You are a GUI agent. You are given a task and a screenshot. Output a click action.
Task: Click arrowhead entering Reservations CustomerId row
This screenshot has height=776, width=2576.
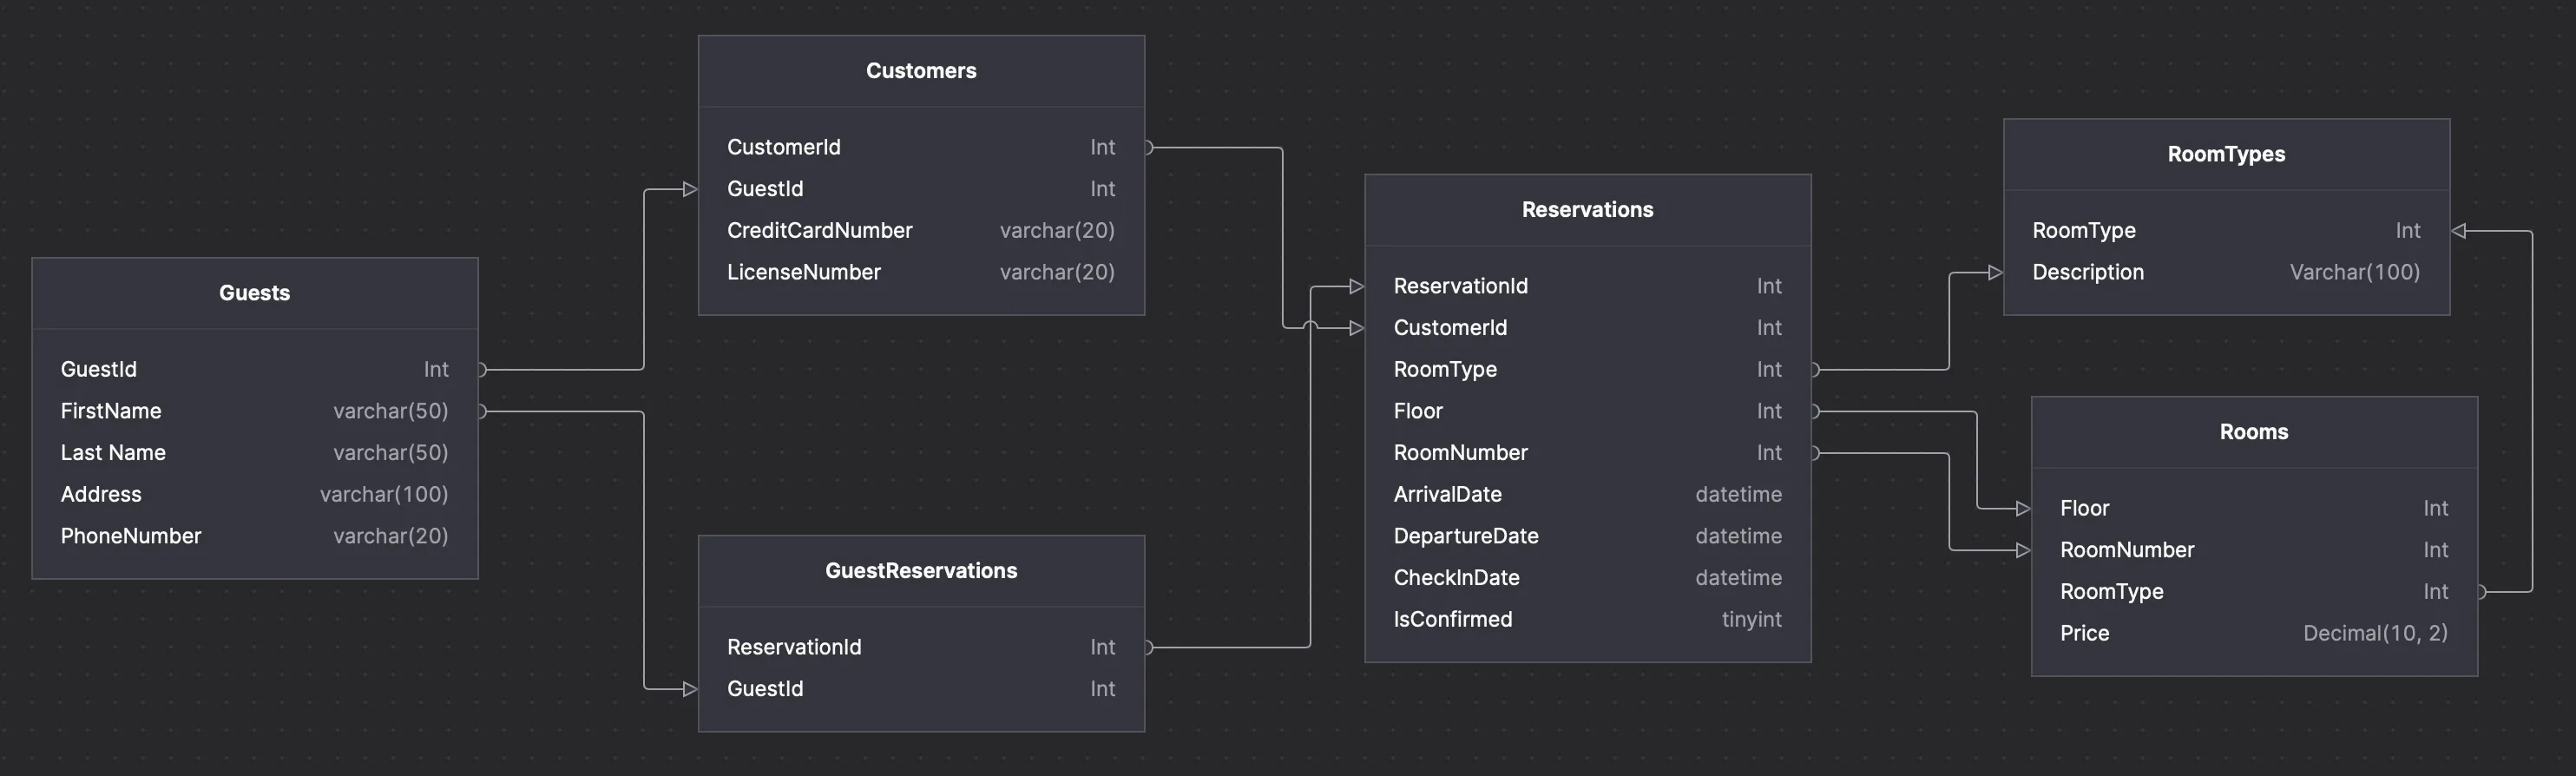pyautogui.click(x=1356, y=328)
